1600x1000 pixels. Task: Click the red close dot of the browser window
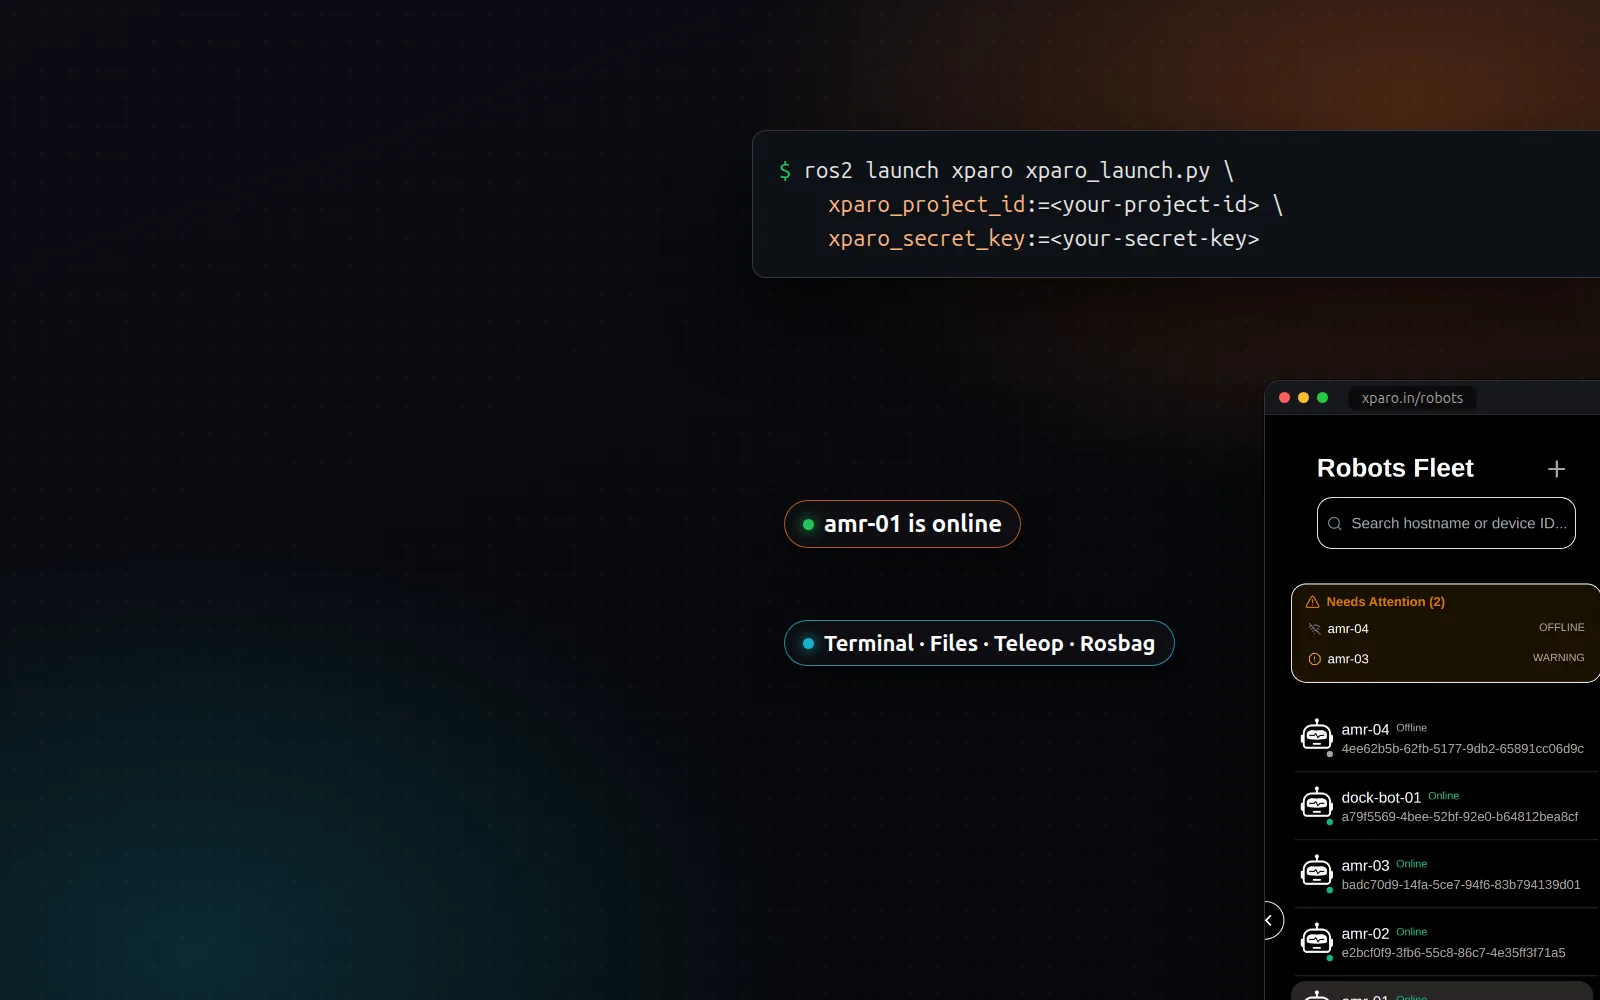click(x=1284, y=398)
